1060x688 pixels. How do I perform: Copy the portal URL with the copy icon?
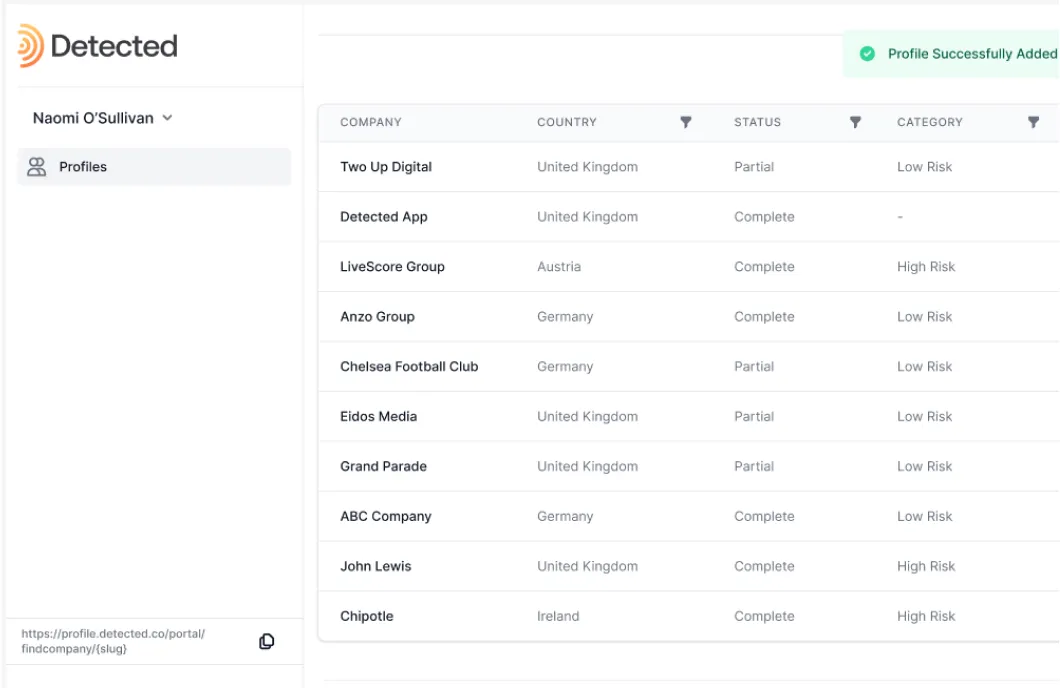tap(267, 641)
